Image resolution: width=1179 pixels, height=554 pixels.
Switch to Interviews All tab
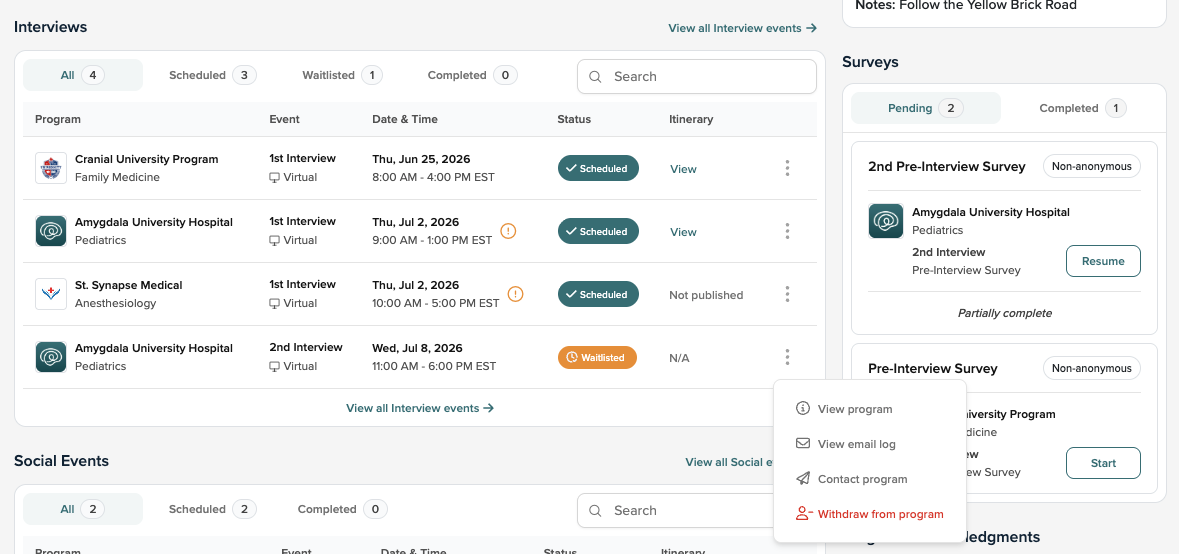click(83, 75)
